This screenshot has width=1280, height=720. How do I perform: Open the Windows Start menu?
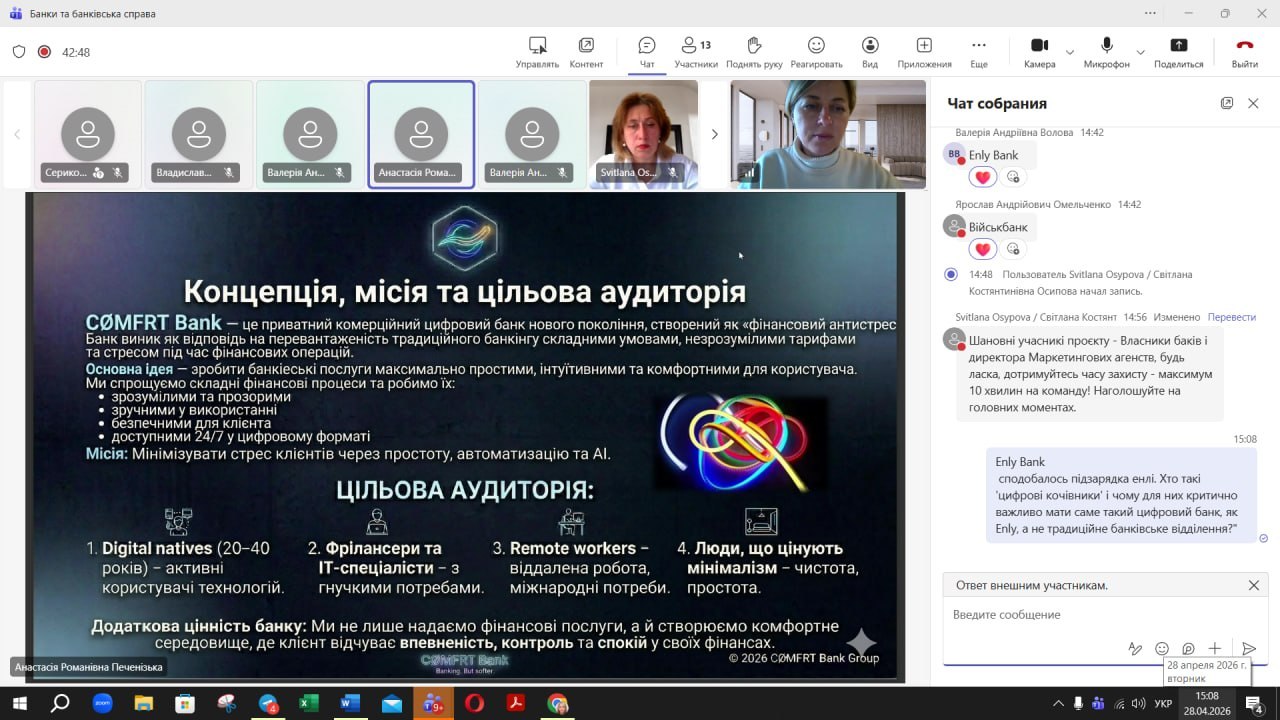[18, 703]
